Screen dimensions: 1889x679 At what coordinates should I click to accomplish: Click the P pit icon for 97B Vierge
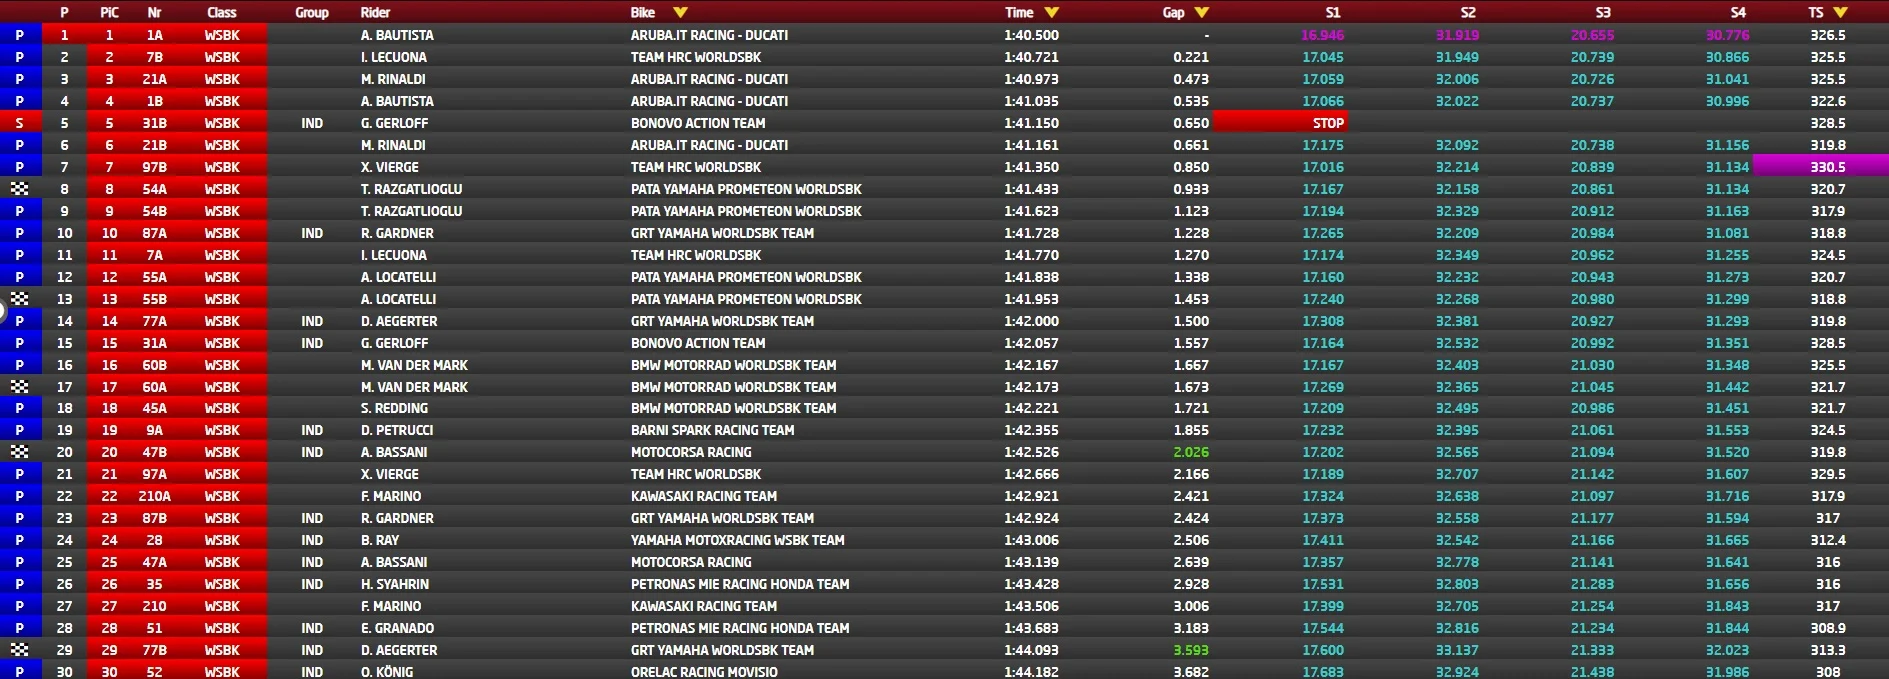[x=20, y=167]
